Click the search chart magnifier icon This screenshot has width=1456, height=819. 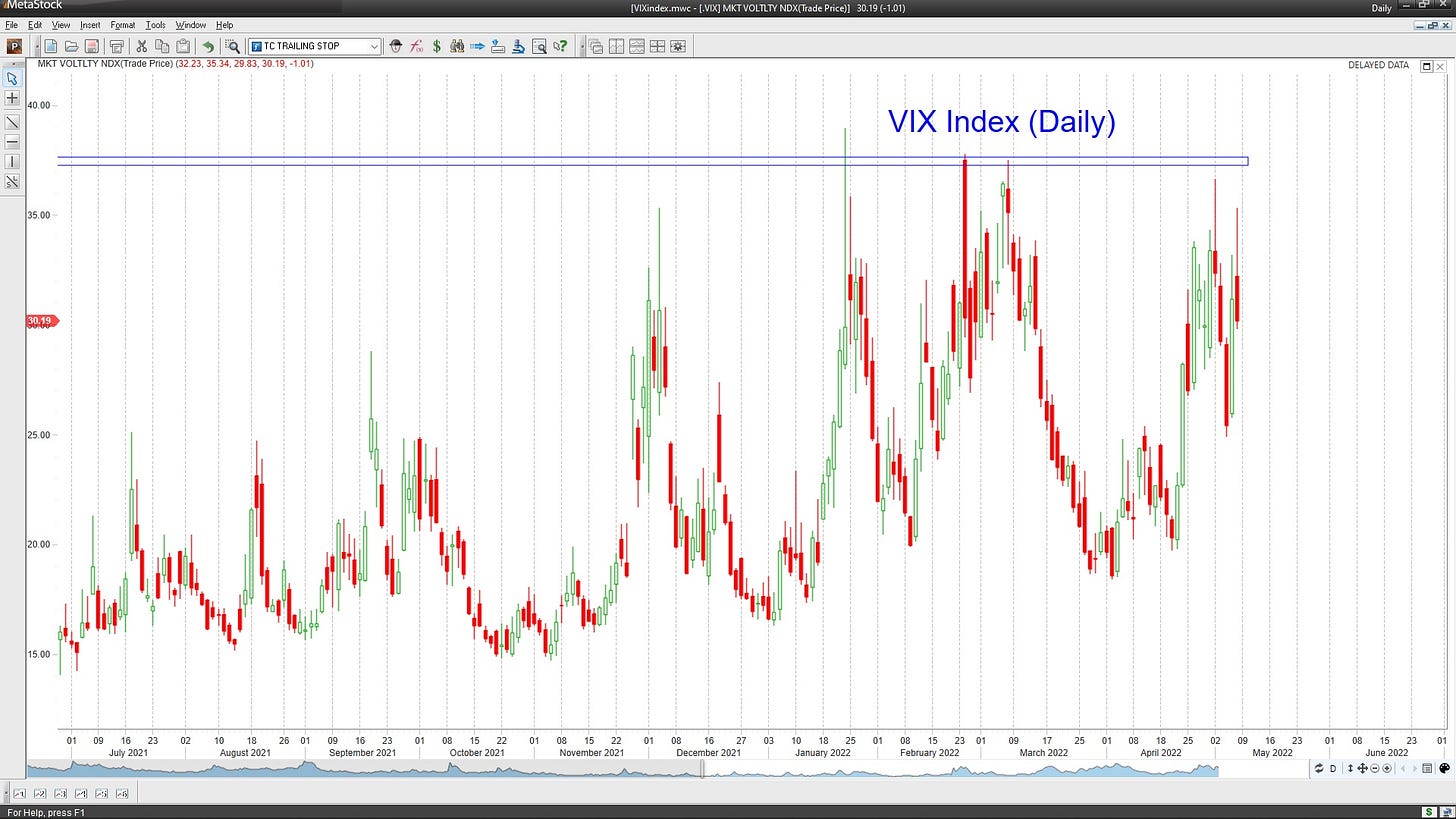(x=540, y=46)
